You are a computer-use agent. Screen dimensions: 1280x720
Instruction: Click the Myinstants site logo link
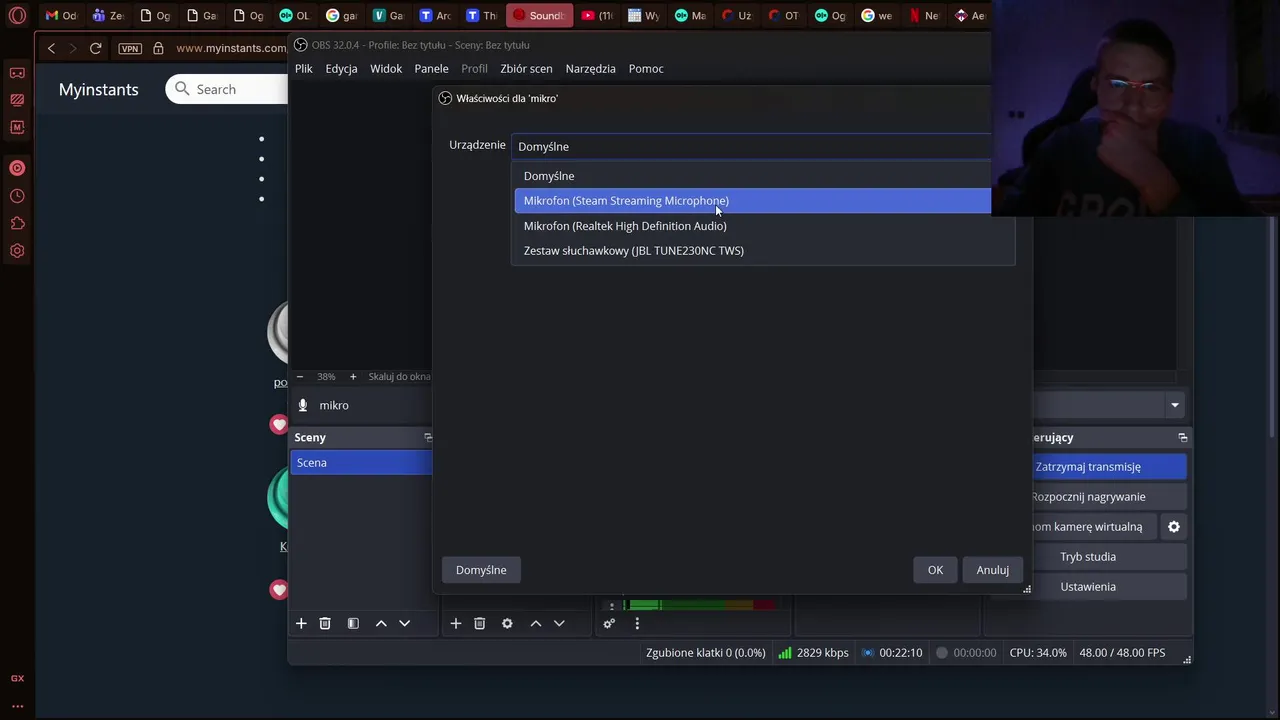pyautogui.click(x=99, y=90)
